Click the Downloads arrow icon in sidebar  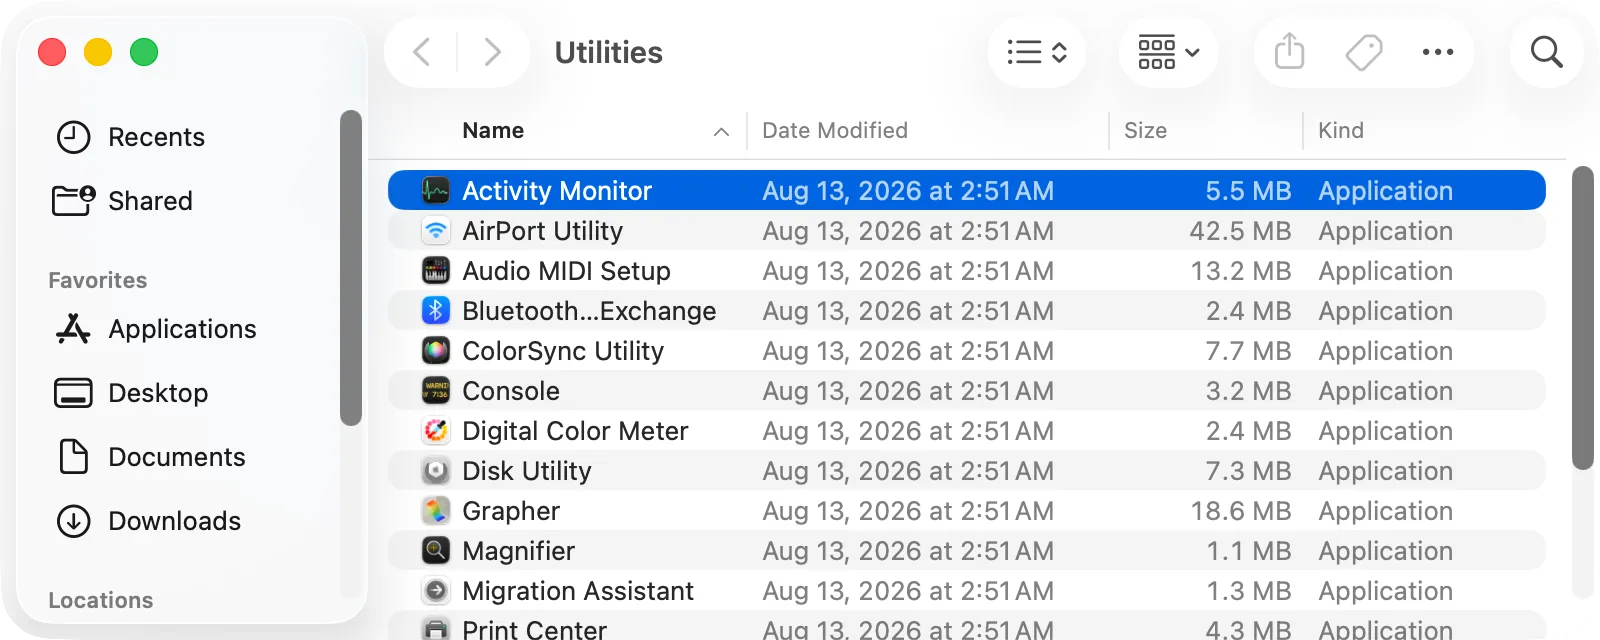(x=73, y=521)
